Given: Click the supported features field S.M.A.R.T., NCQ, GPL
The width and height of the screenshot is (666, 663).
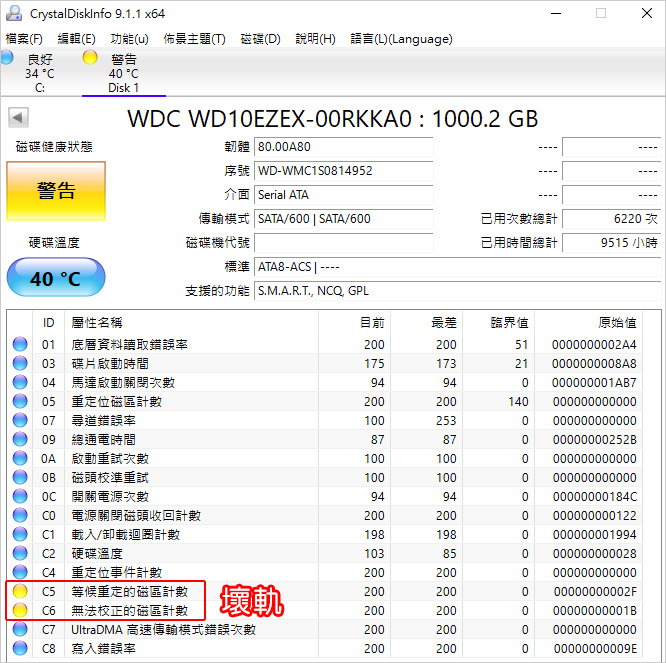Looking at the screenshot, I should pyautogui.click(x=457, y=291).
